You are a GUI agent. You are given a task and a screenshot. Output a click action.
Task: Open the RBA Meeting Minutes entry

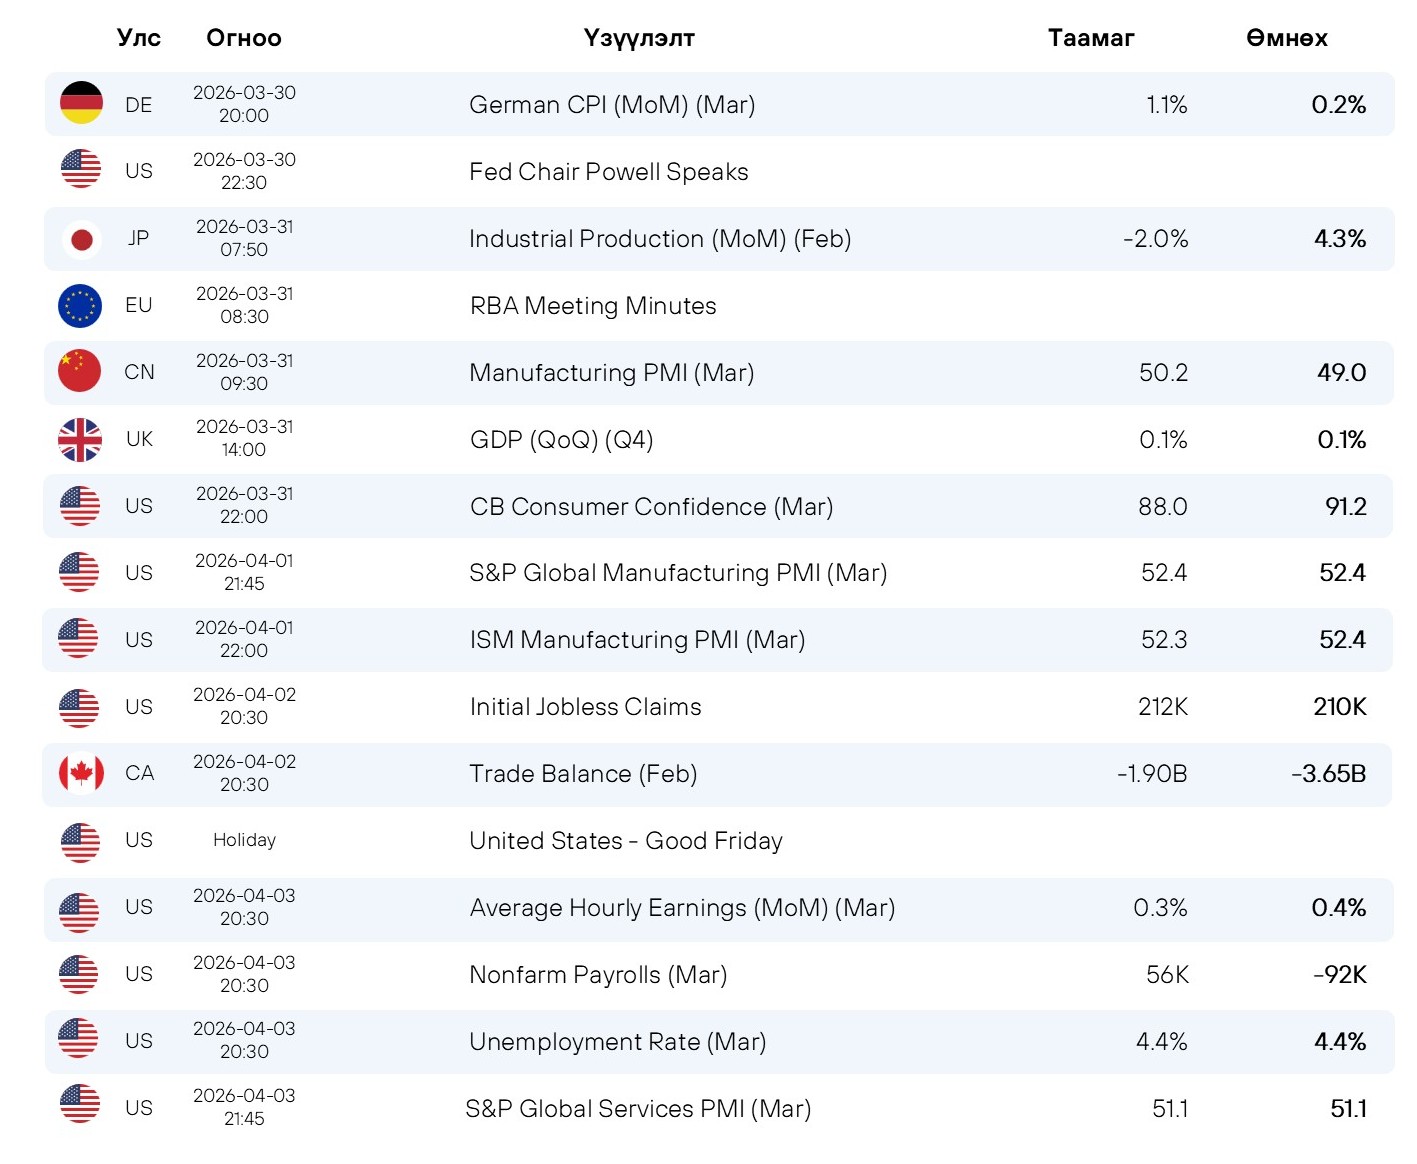point(593,306)
